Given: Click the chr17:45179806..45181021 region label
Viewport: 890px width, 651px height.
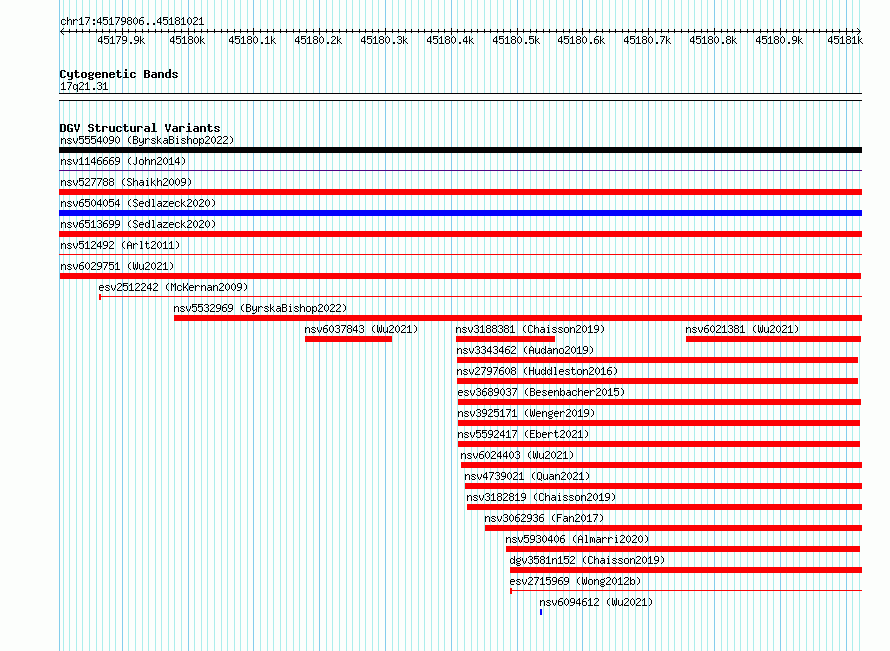Looking at the screenshot, I should [x=132, y=21].
